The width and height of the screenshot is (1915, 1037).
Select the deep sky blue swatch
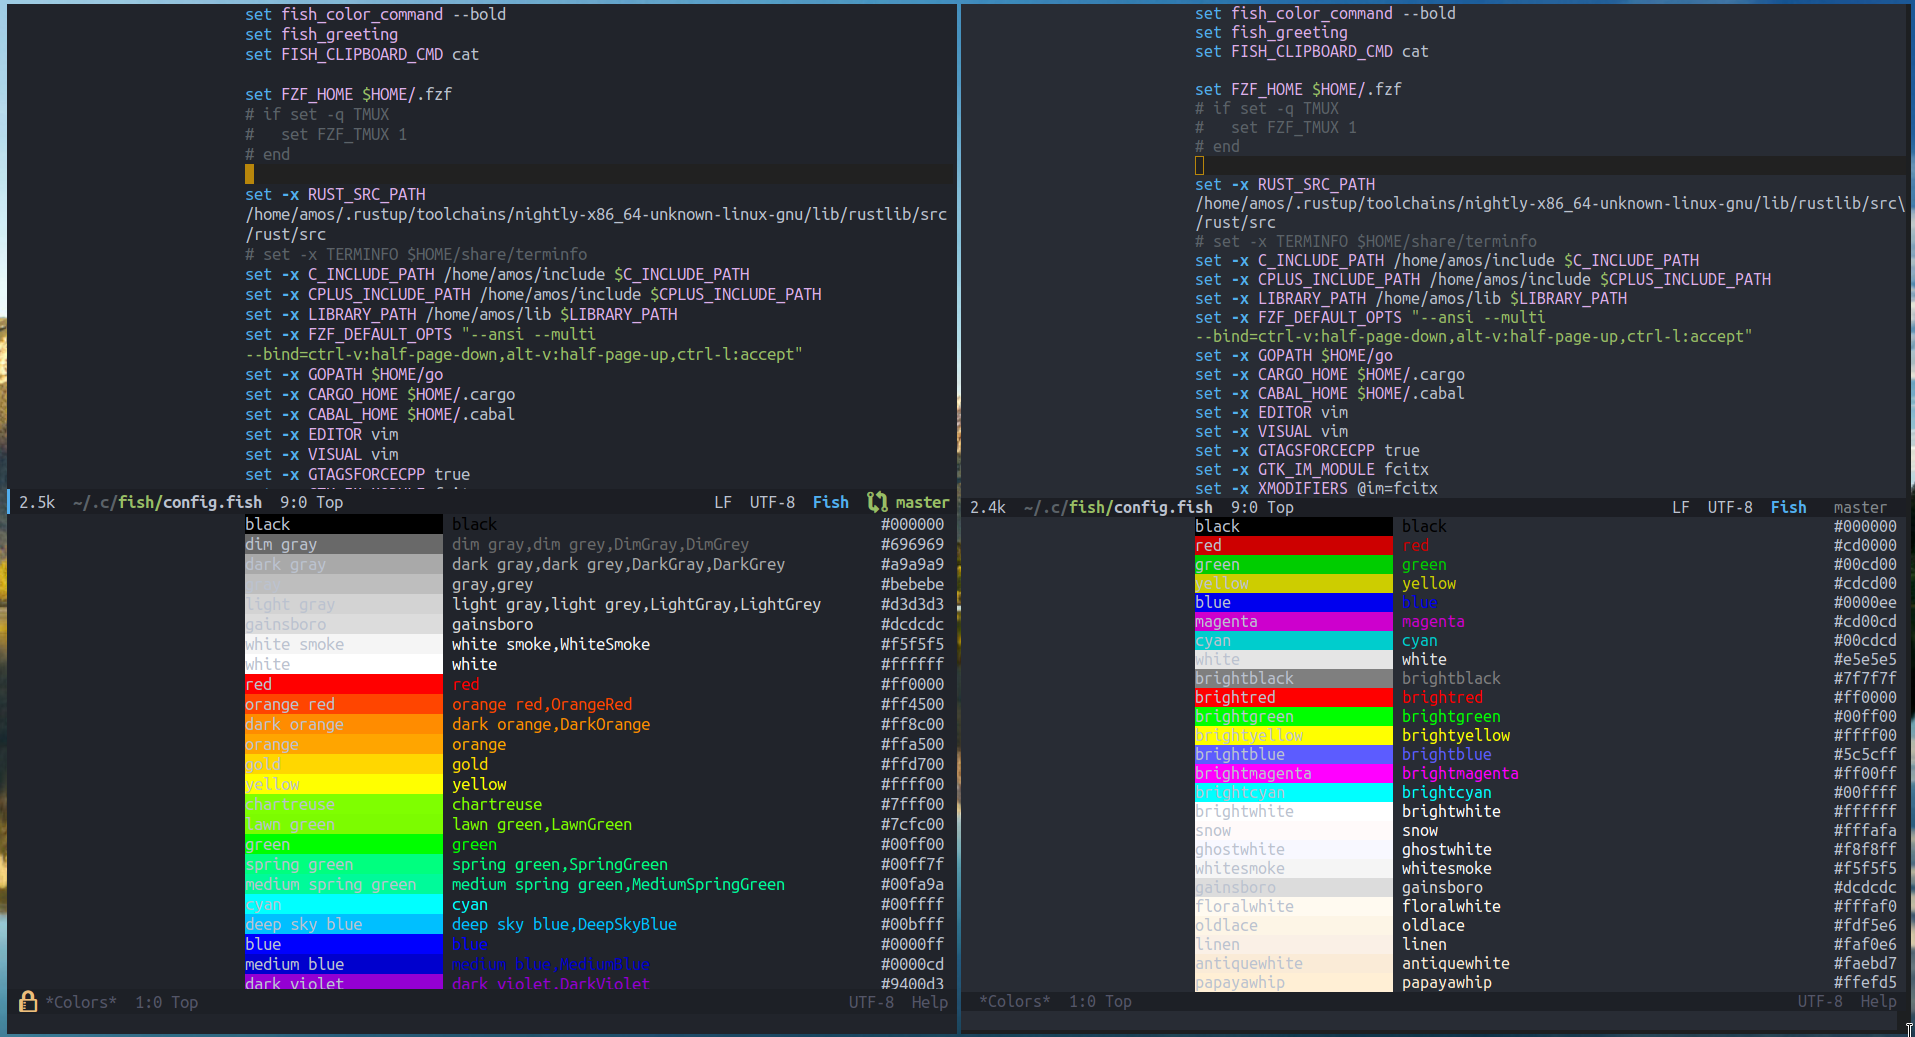click(x=343, y=924)
